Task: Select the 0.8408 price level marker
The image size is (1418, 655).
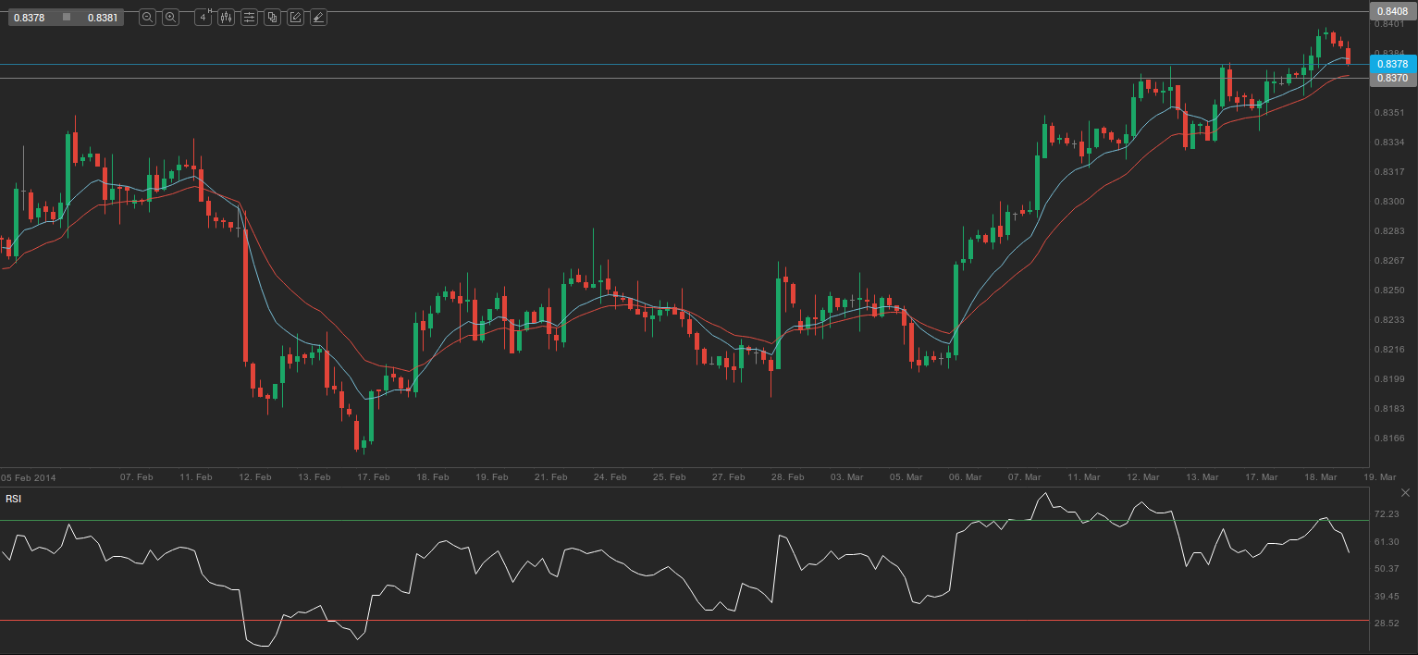Action: tap(1392, 11)
